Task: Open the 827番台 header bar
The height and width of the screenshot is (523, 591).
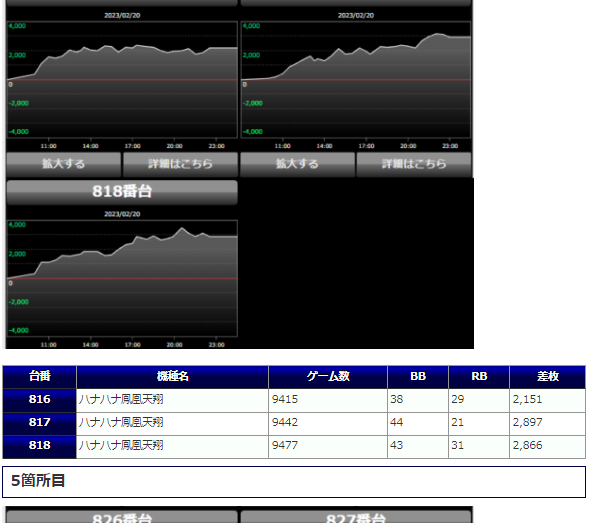Action: tap(356, 517)
